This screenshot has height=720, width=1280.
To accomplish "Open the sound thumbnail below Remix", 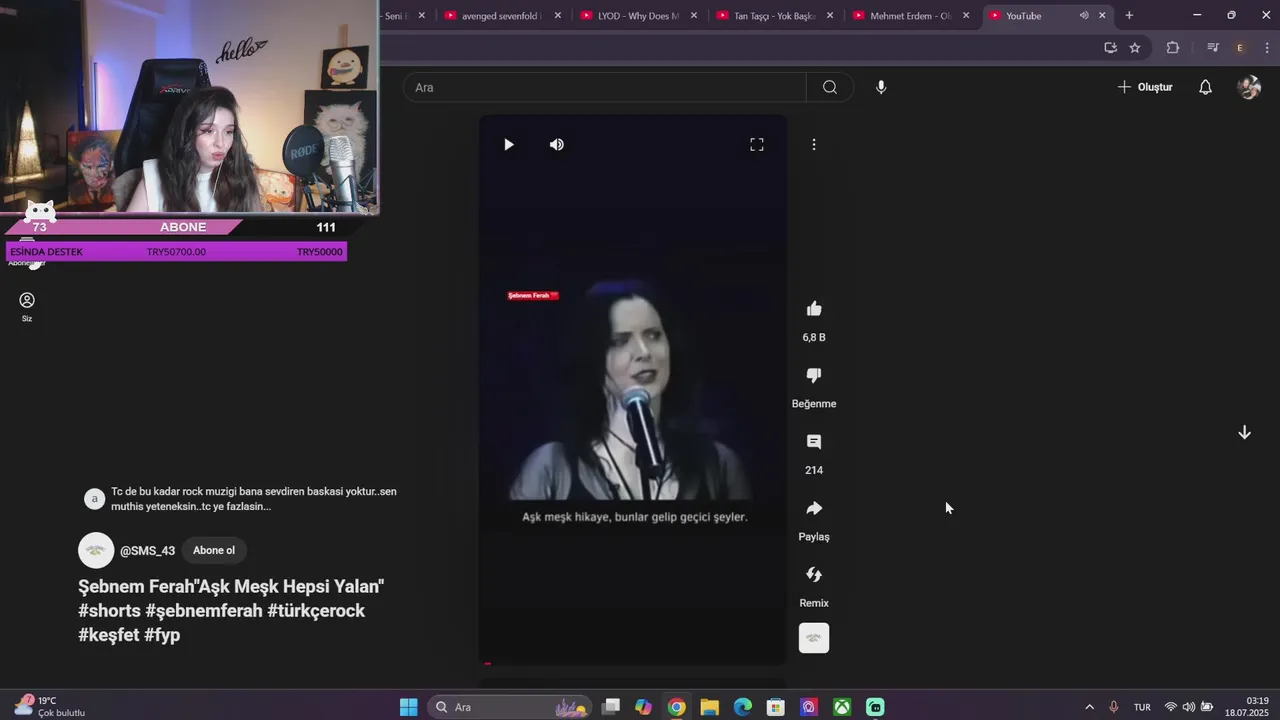I will point(814,638).
